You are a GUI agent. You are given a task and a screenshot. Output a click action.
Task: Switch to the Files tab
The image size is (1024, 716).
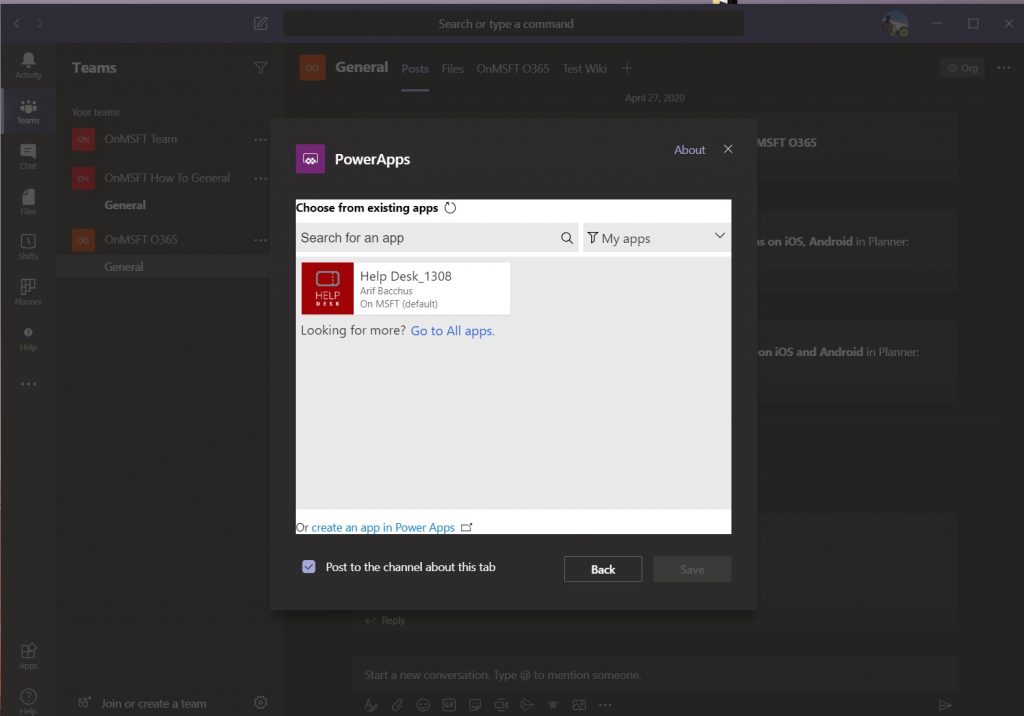click(x=452, y=69)
